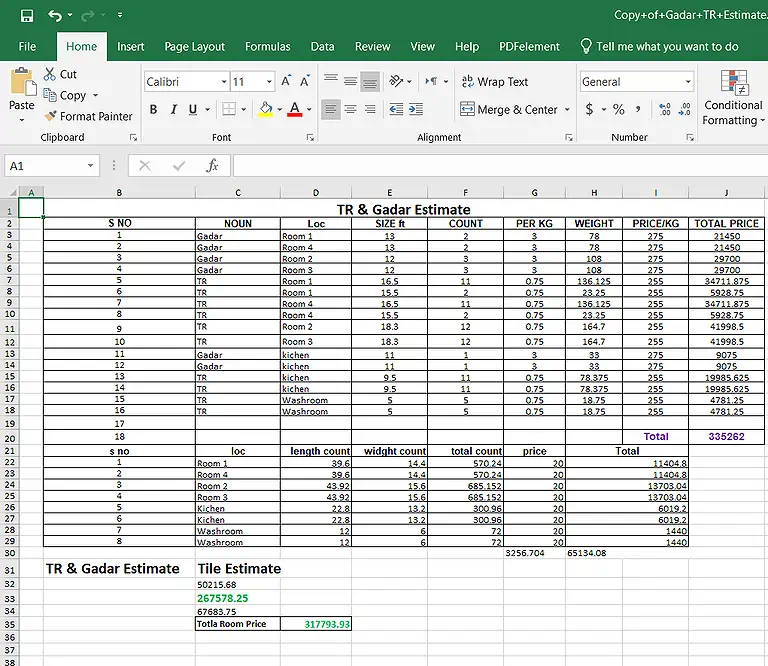This screenshot has height=666, width=768.
Task: Select column B header
Action: (119, 192)
